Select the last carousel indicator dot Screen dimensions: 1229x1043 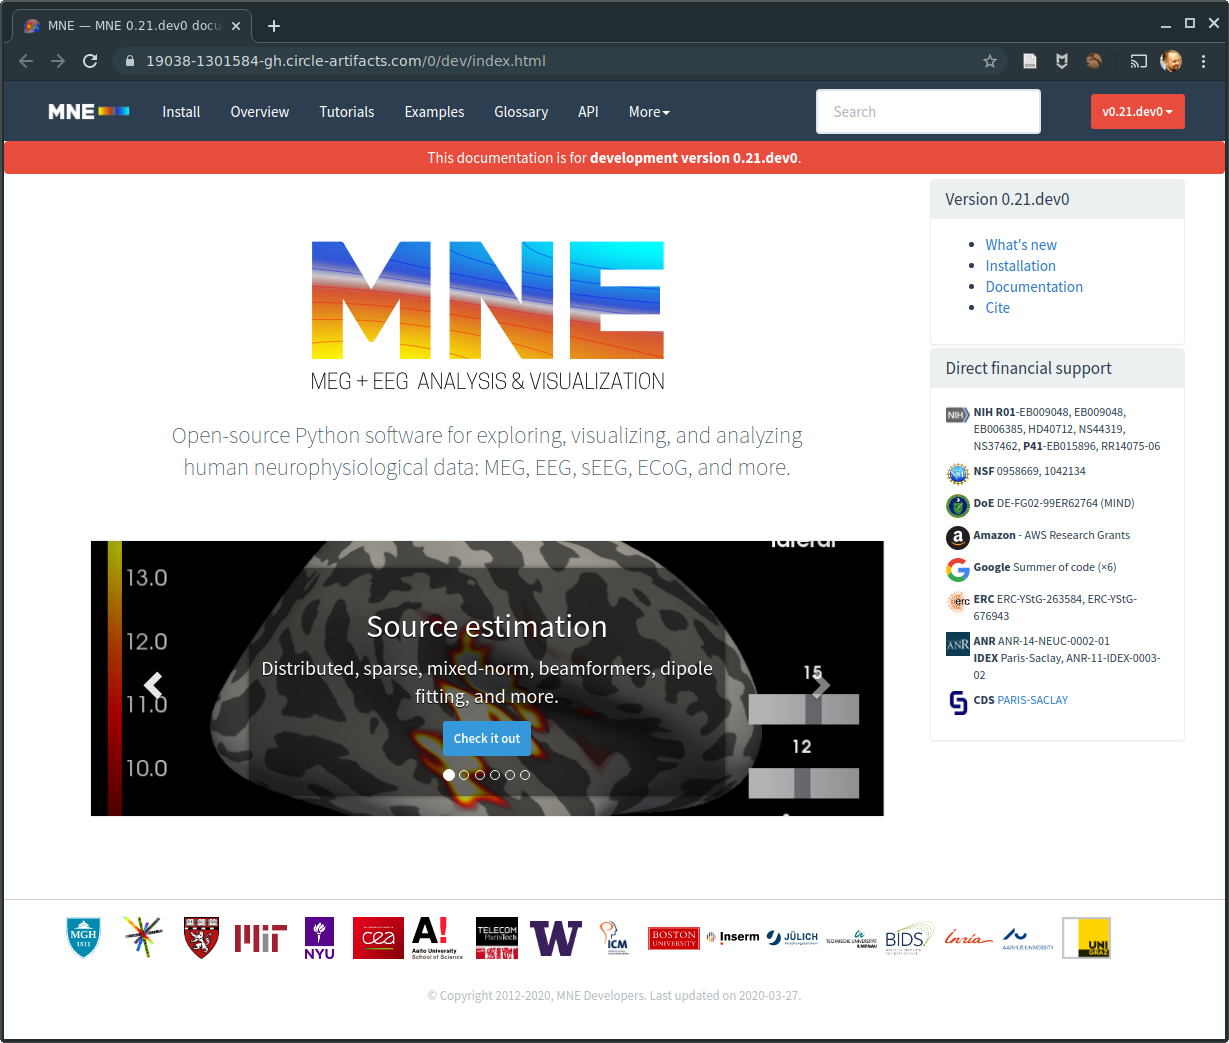[525, 774]
